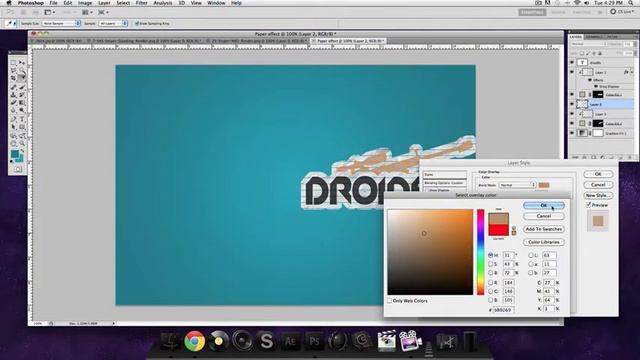The image size is (640, 360).
Task: Select the Clone Stamp tool
Action: click(x=13, y=95)
